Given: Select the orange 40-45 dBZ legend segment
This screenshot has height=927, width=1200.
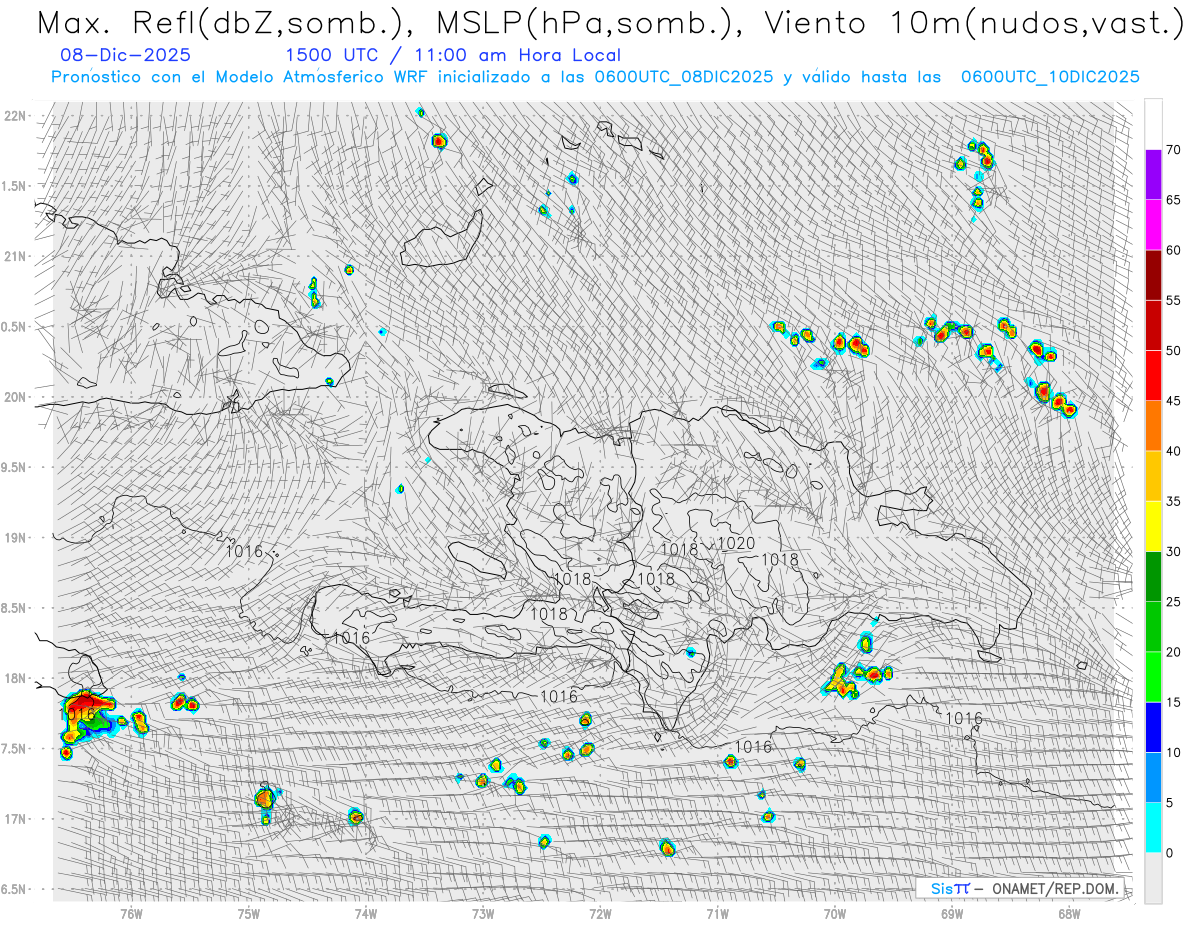Looking at the screenshot, I should click(x=1153, y=426).
